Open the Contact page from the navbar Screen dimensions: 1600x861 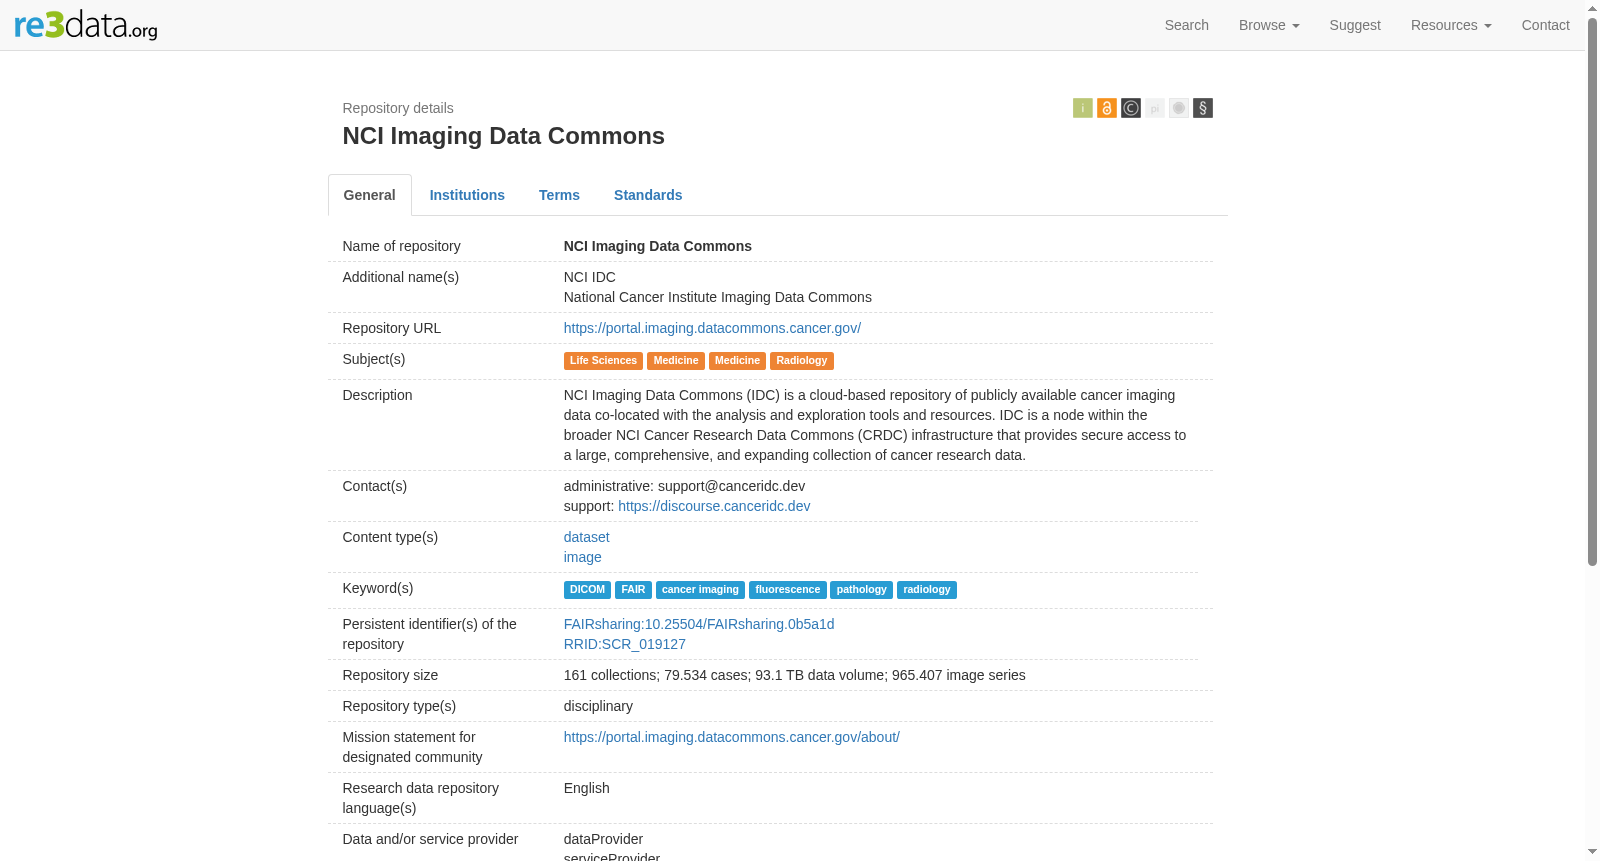coord(1545,25)
